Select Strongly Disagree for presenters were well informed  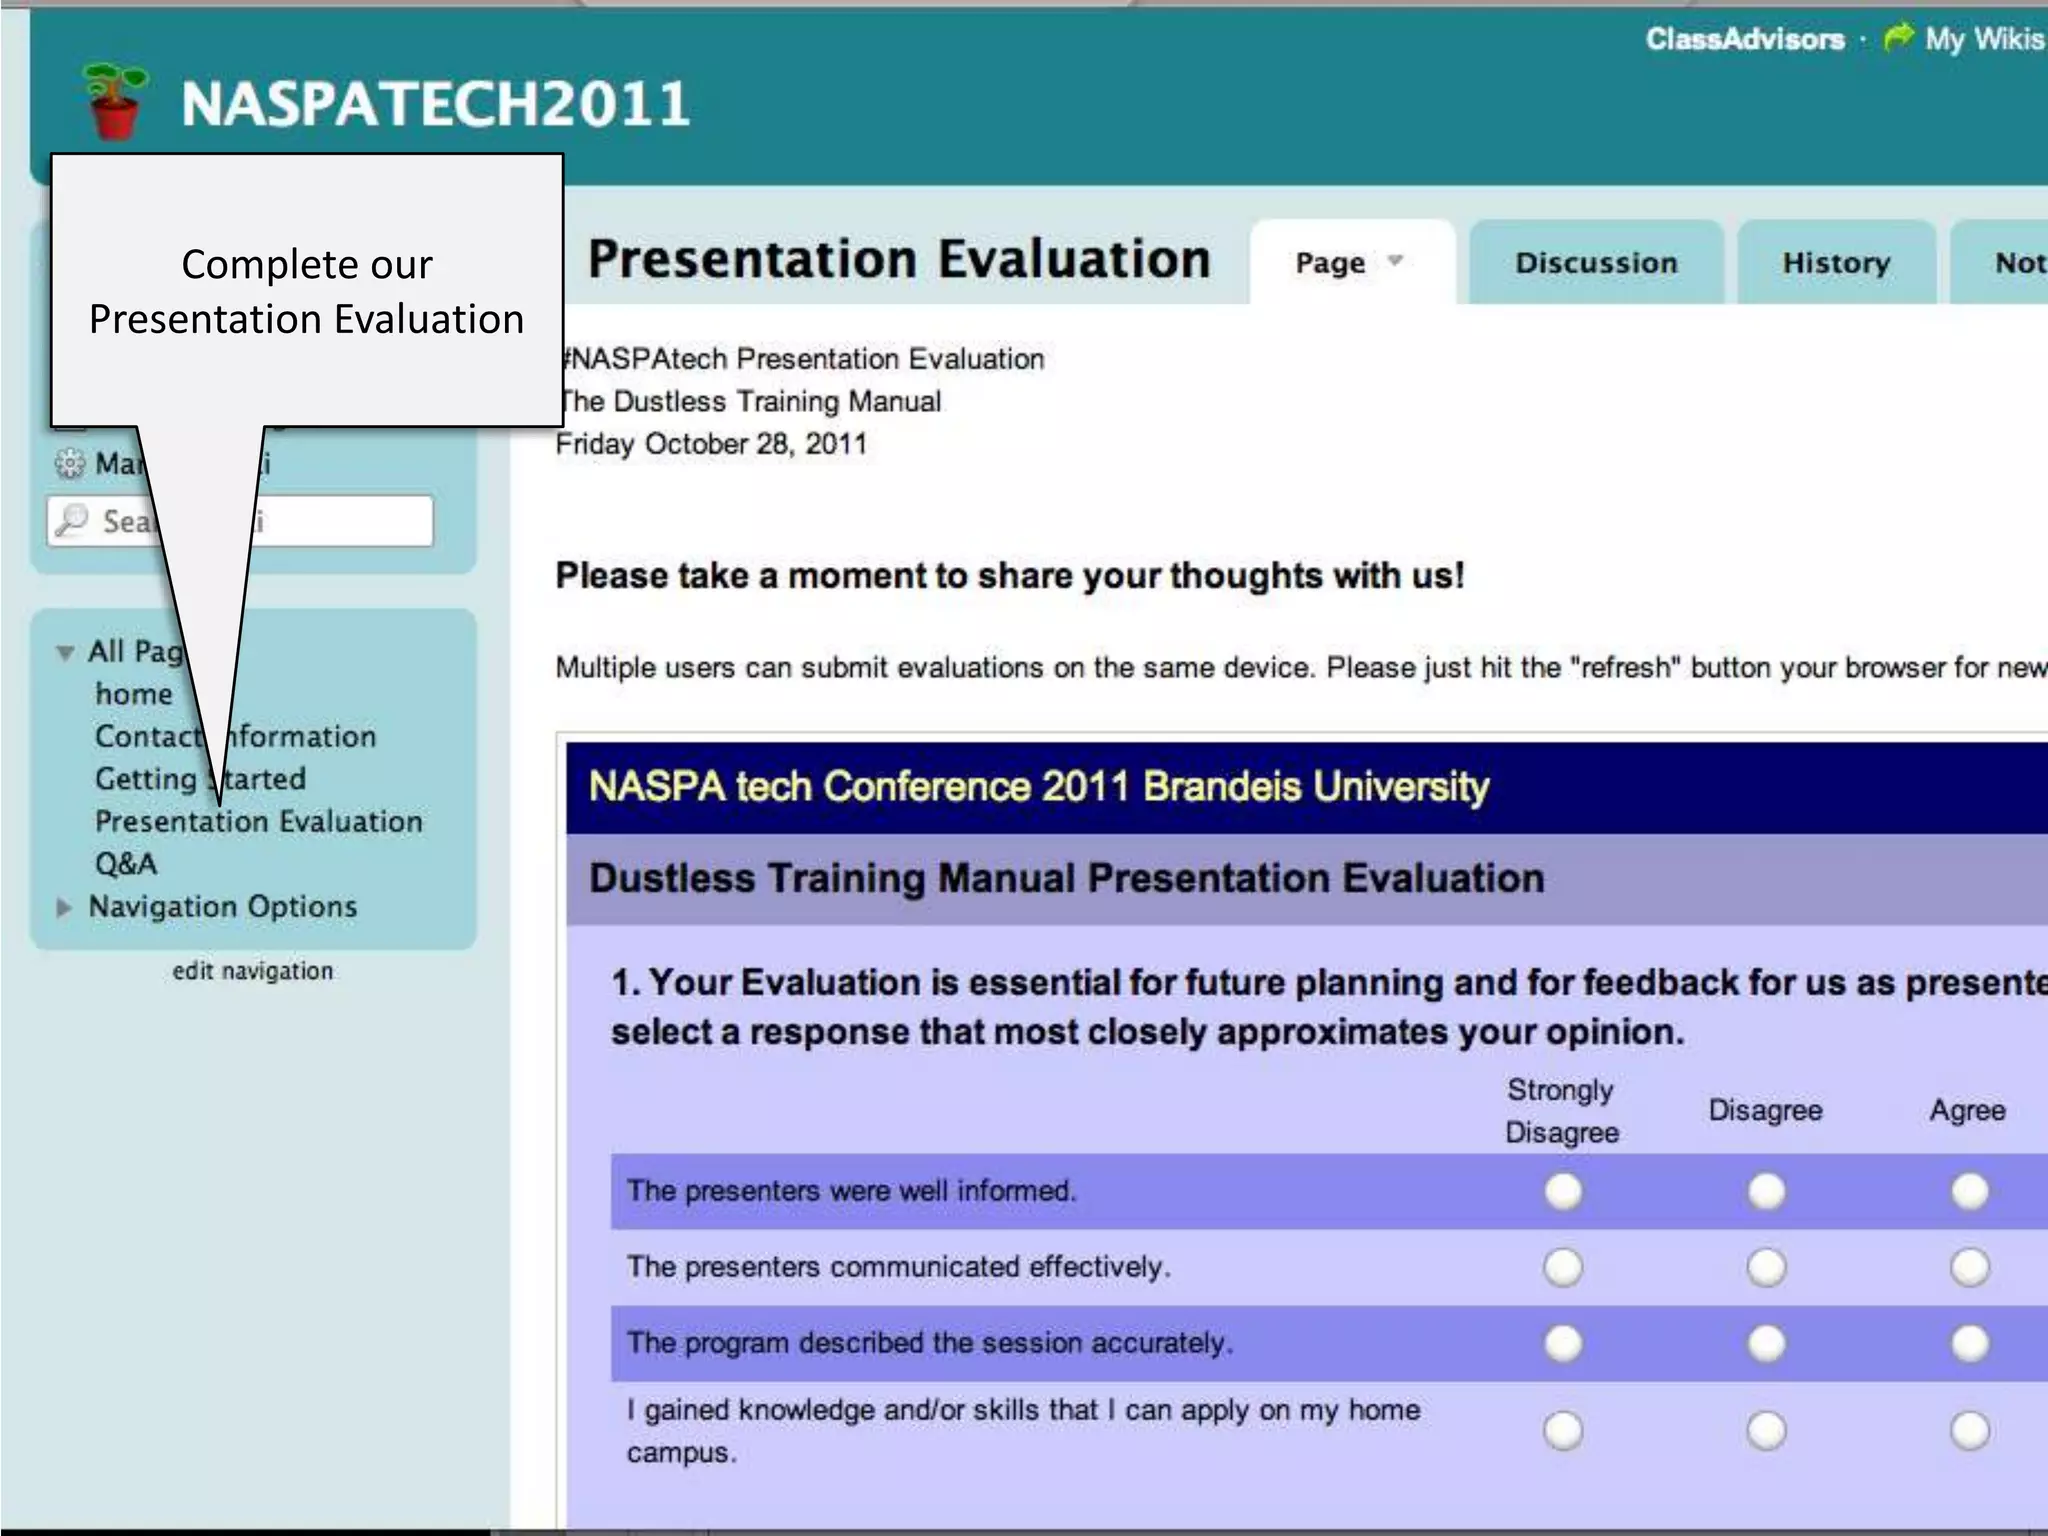coord(1563,1191)
